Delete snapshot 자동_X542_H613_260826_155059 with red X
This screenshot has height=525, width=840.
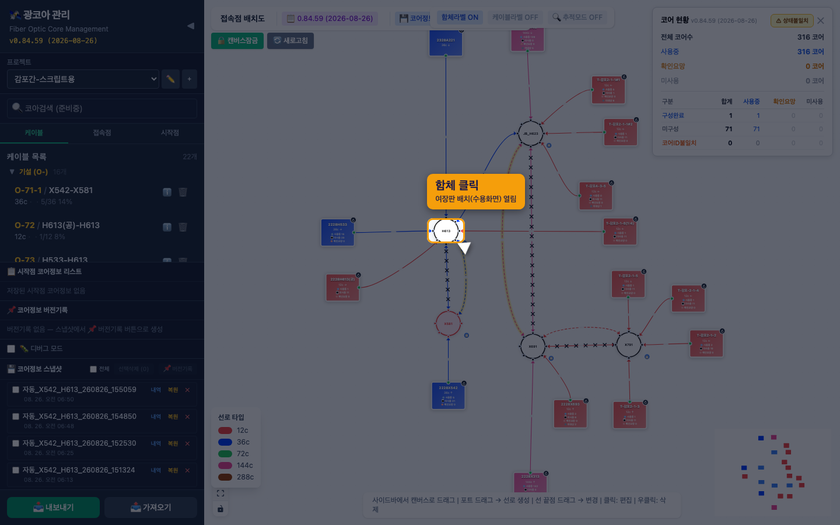click(x=187, y=390)
